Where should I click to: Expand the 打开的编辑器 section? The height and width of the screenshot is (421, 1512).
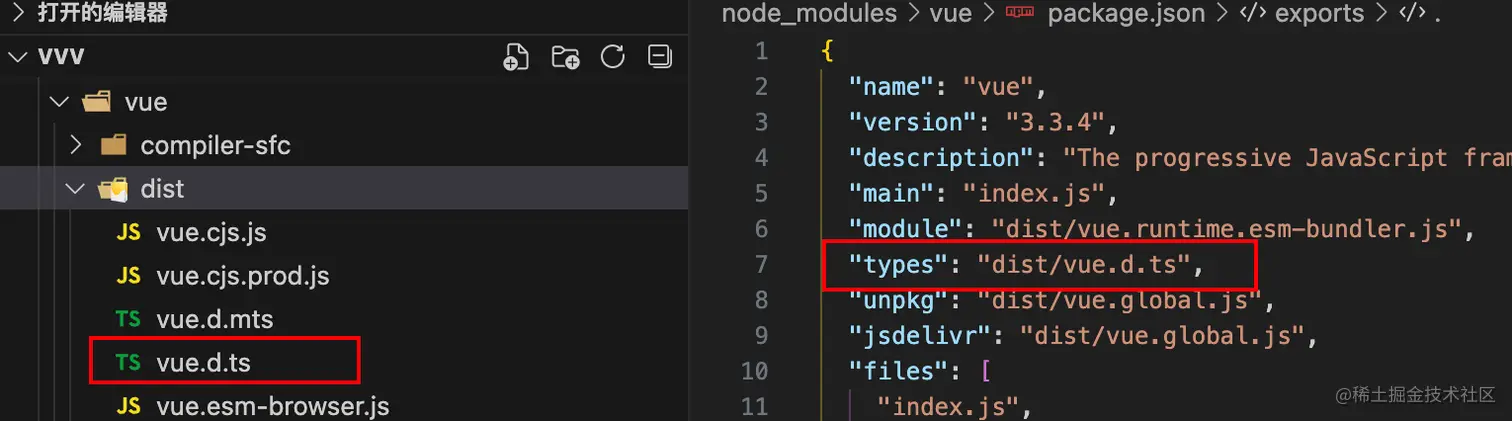[x=18, y=13]
